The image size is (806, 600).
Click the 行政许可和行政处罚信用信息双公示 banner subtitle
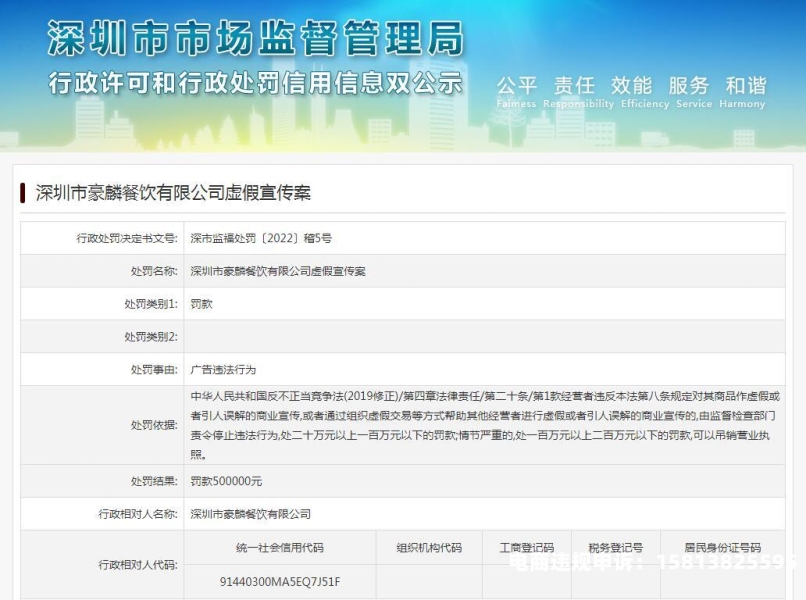(x=255, y=83)
